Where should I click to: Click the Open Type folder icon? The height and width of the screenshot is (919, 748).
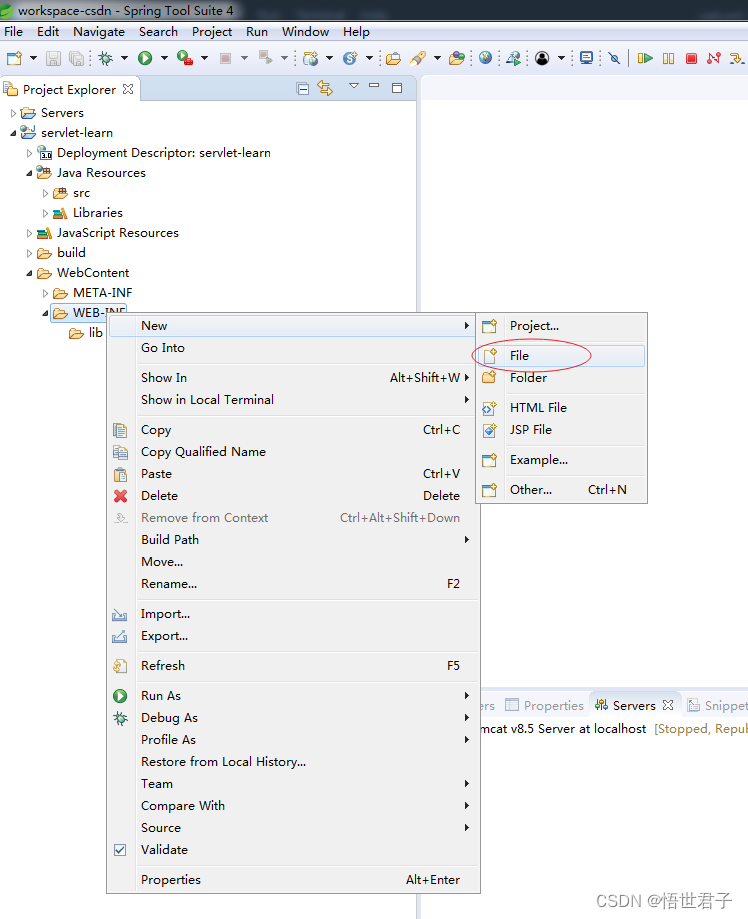393,58
